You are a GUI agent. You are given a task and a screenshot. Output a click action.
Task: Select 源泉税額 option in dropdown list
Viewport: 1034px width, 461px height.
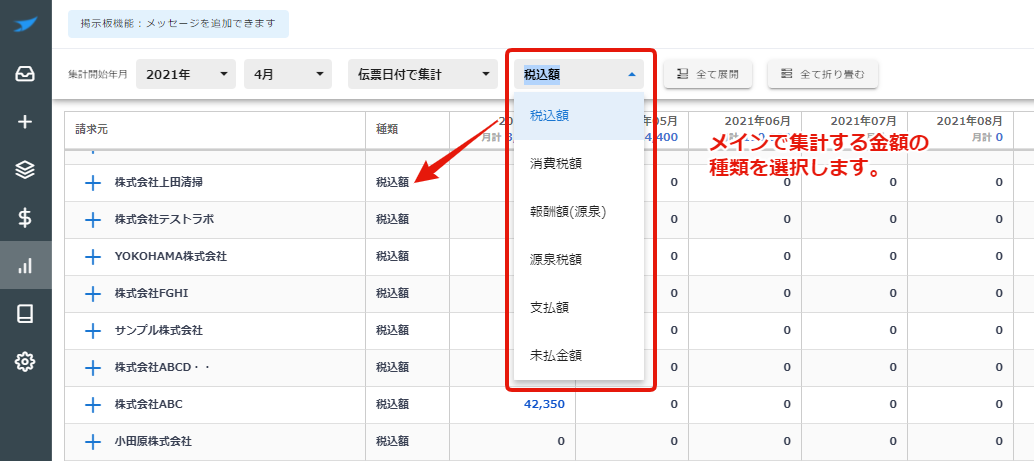(579, 260)
